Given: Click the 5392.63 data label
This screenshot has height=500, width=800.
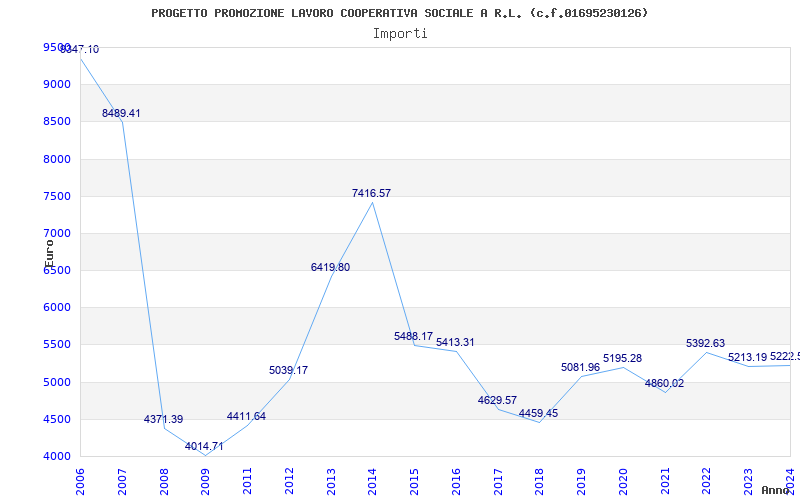Looking at the screenshot, I should pyautogui.click(x=706, y=343).
